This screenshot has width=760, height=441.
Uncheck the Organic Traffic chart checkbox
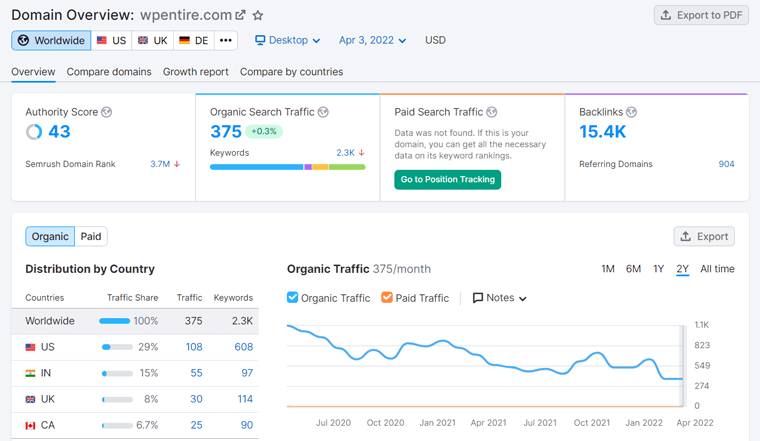point(293,297)
